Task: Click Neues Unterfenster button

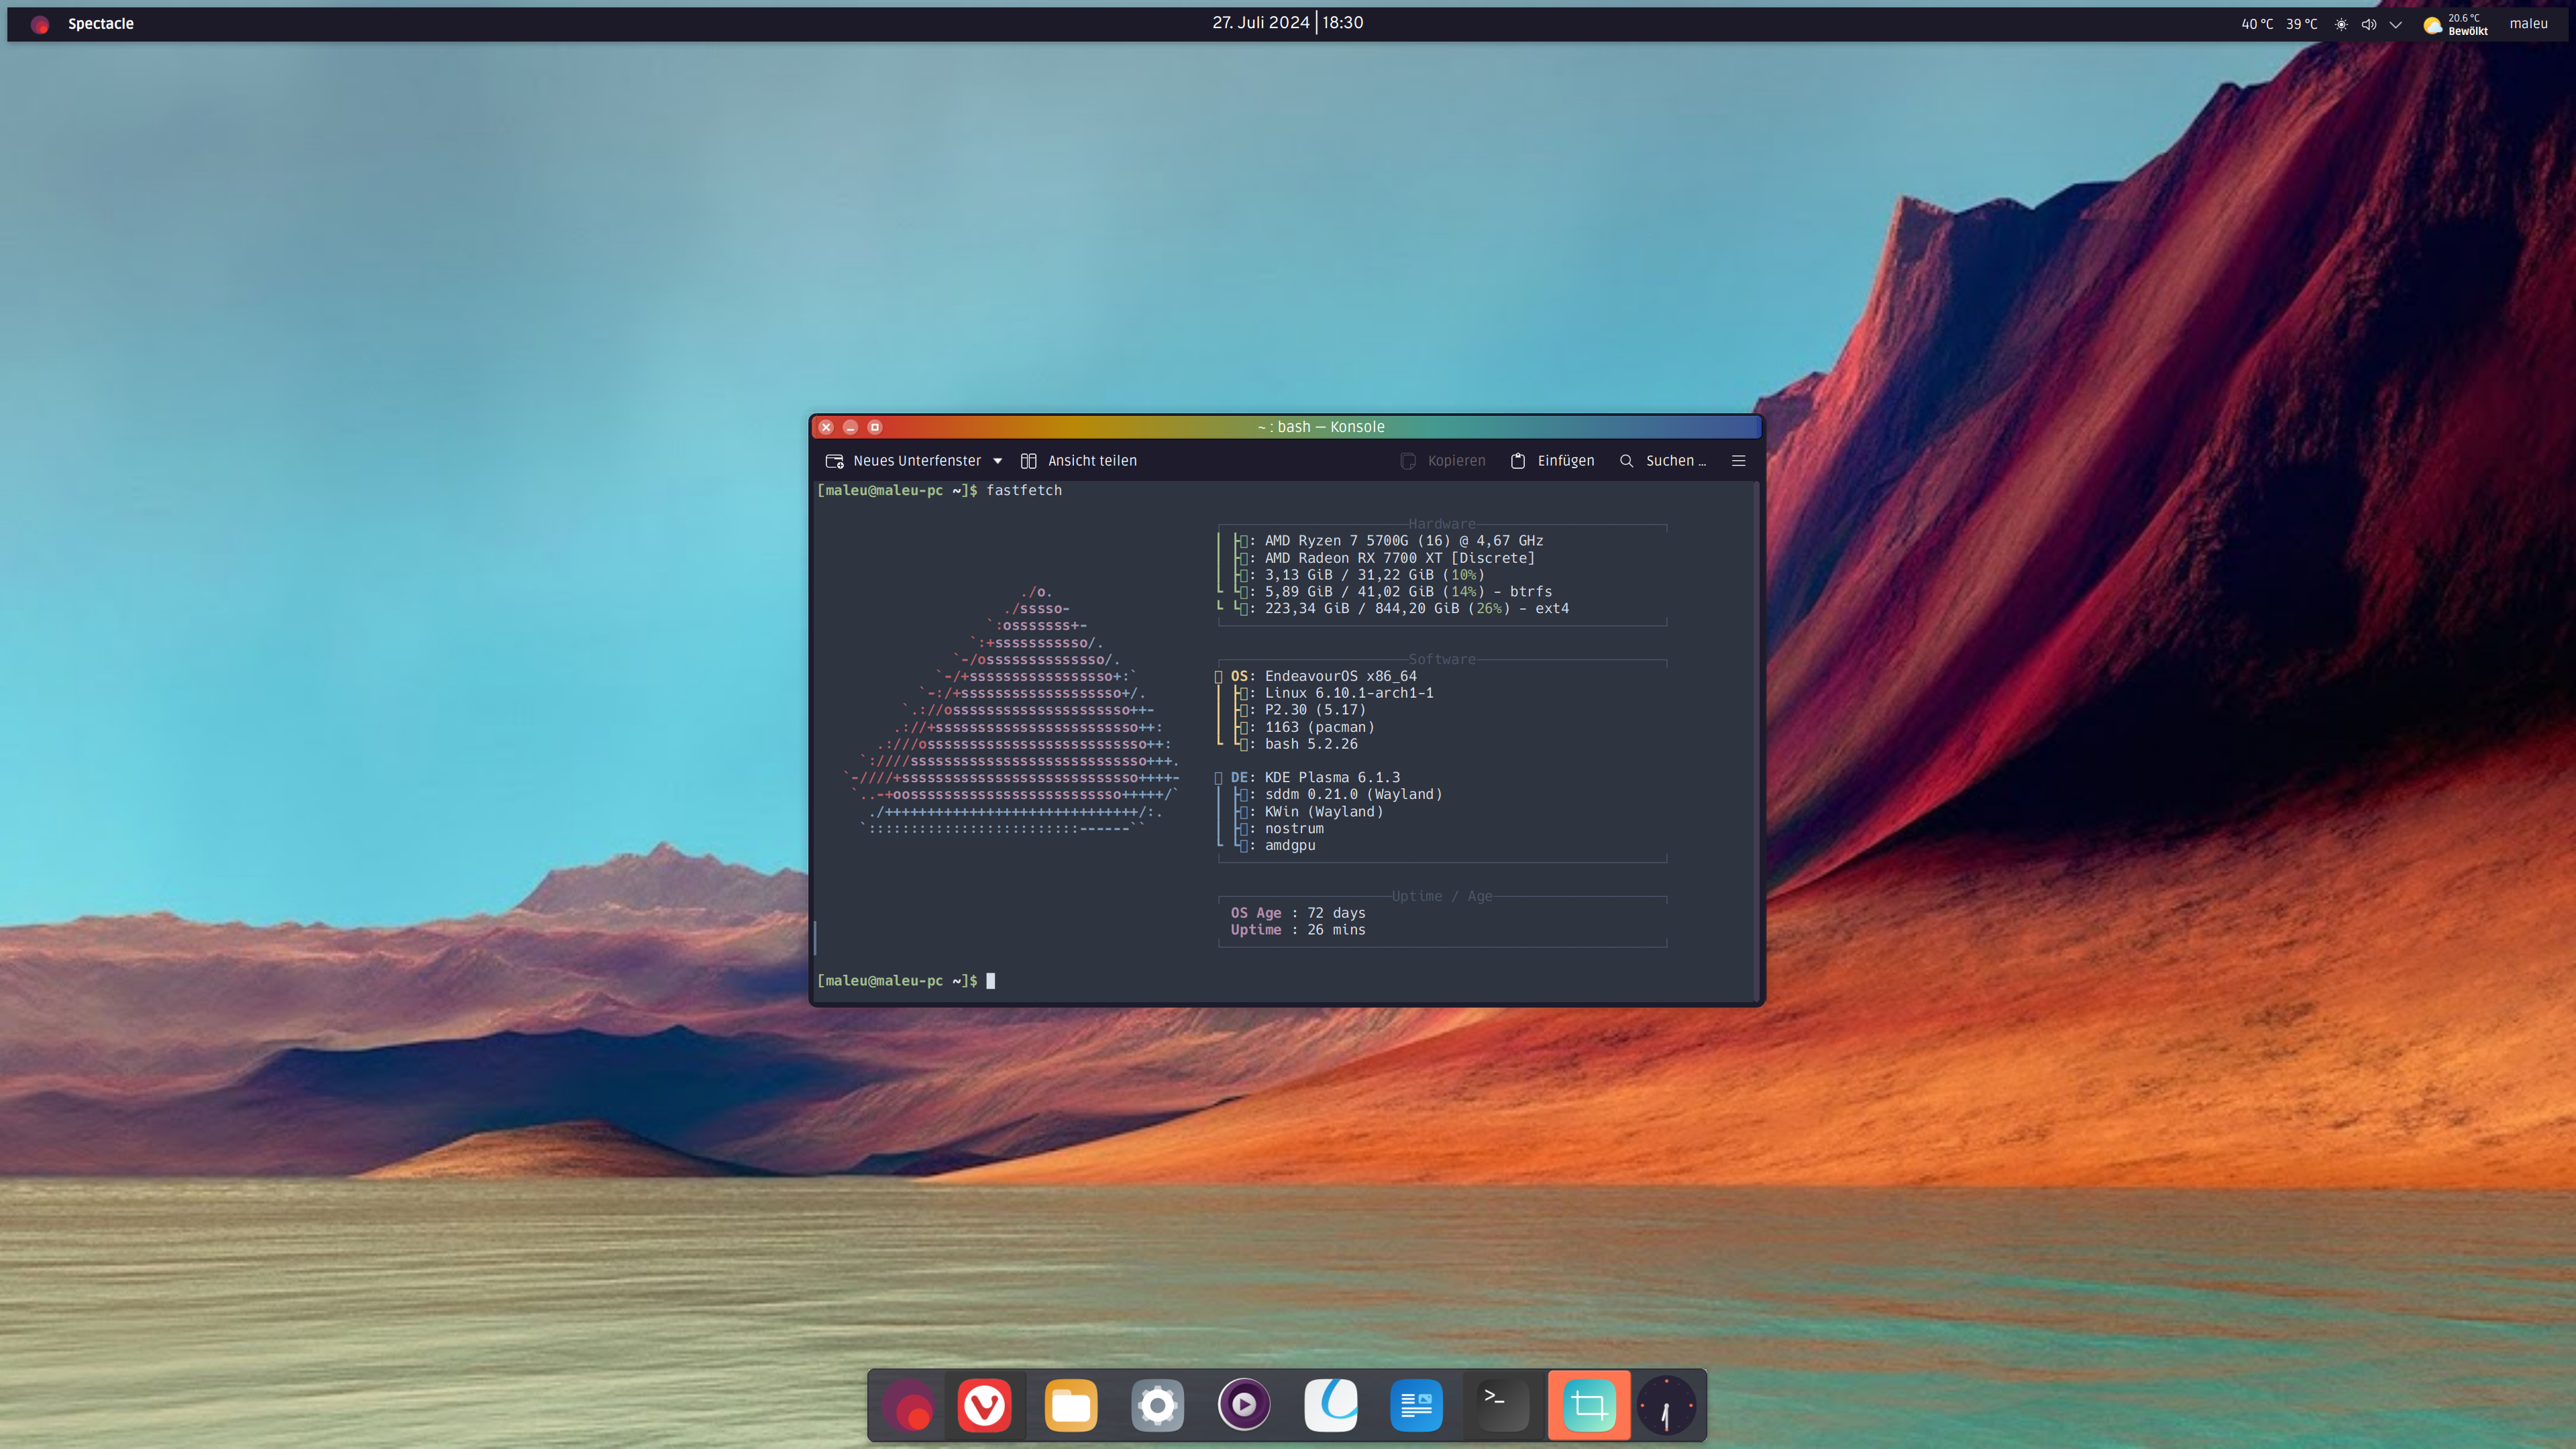Action: pos(904,461)
